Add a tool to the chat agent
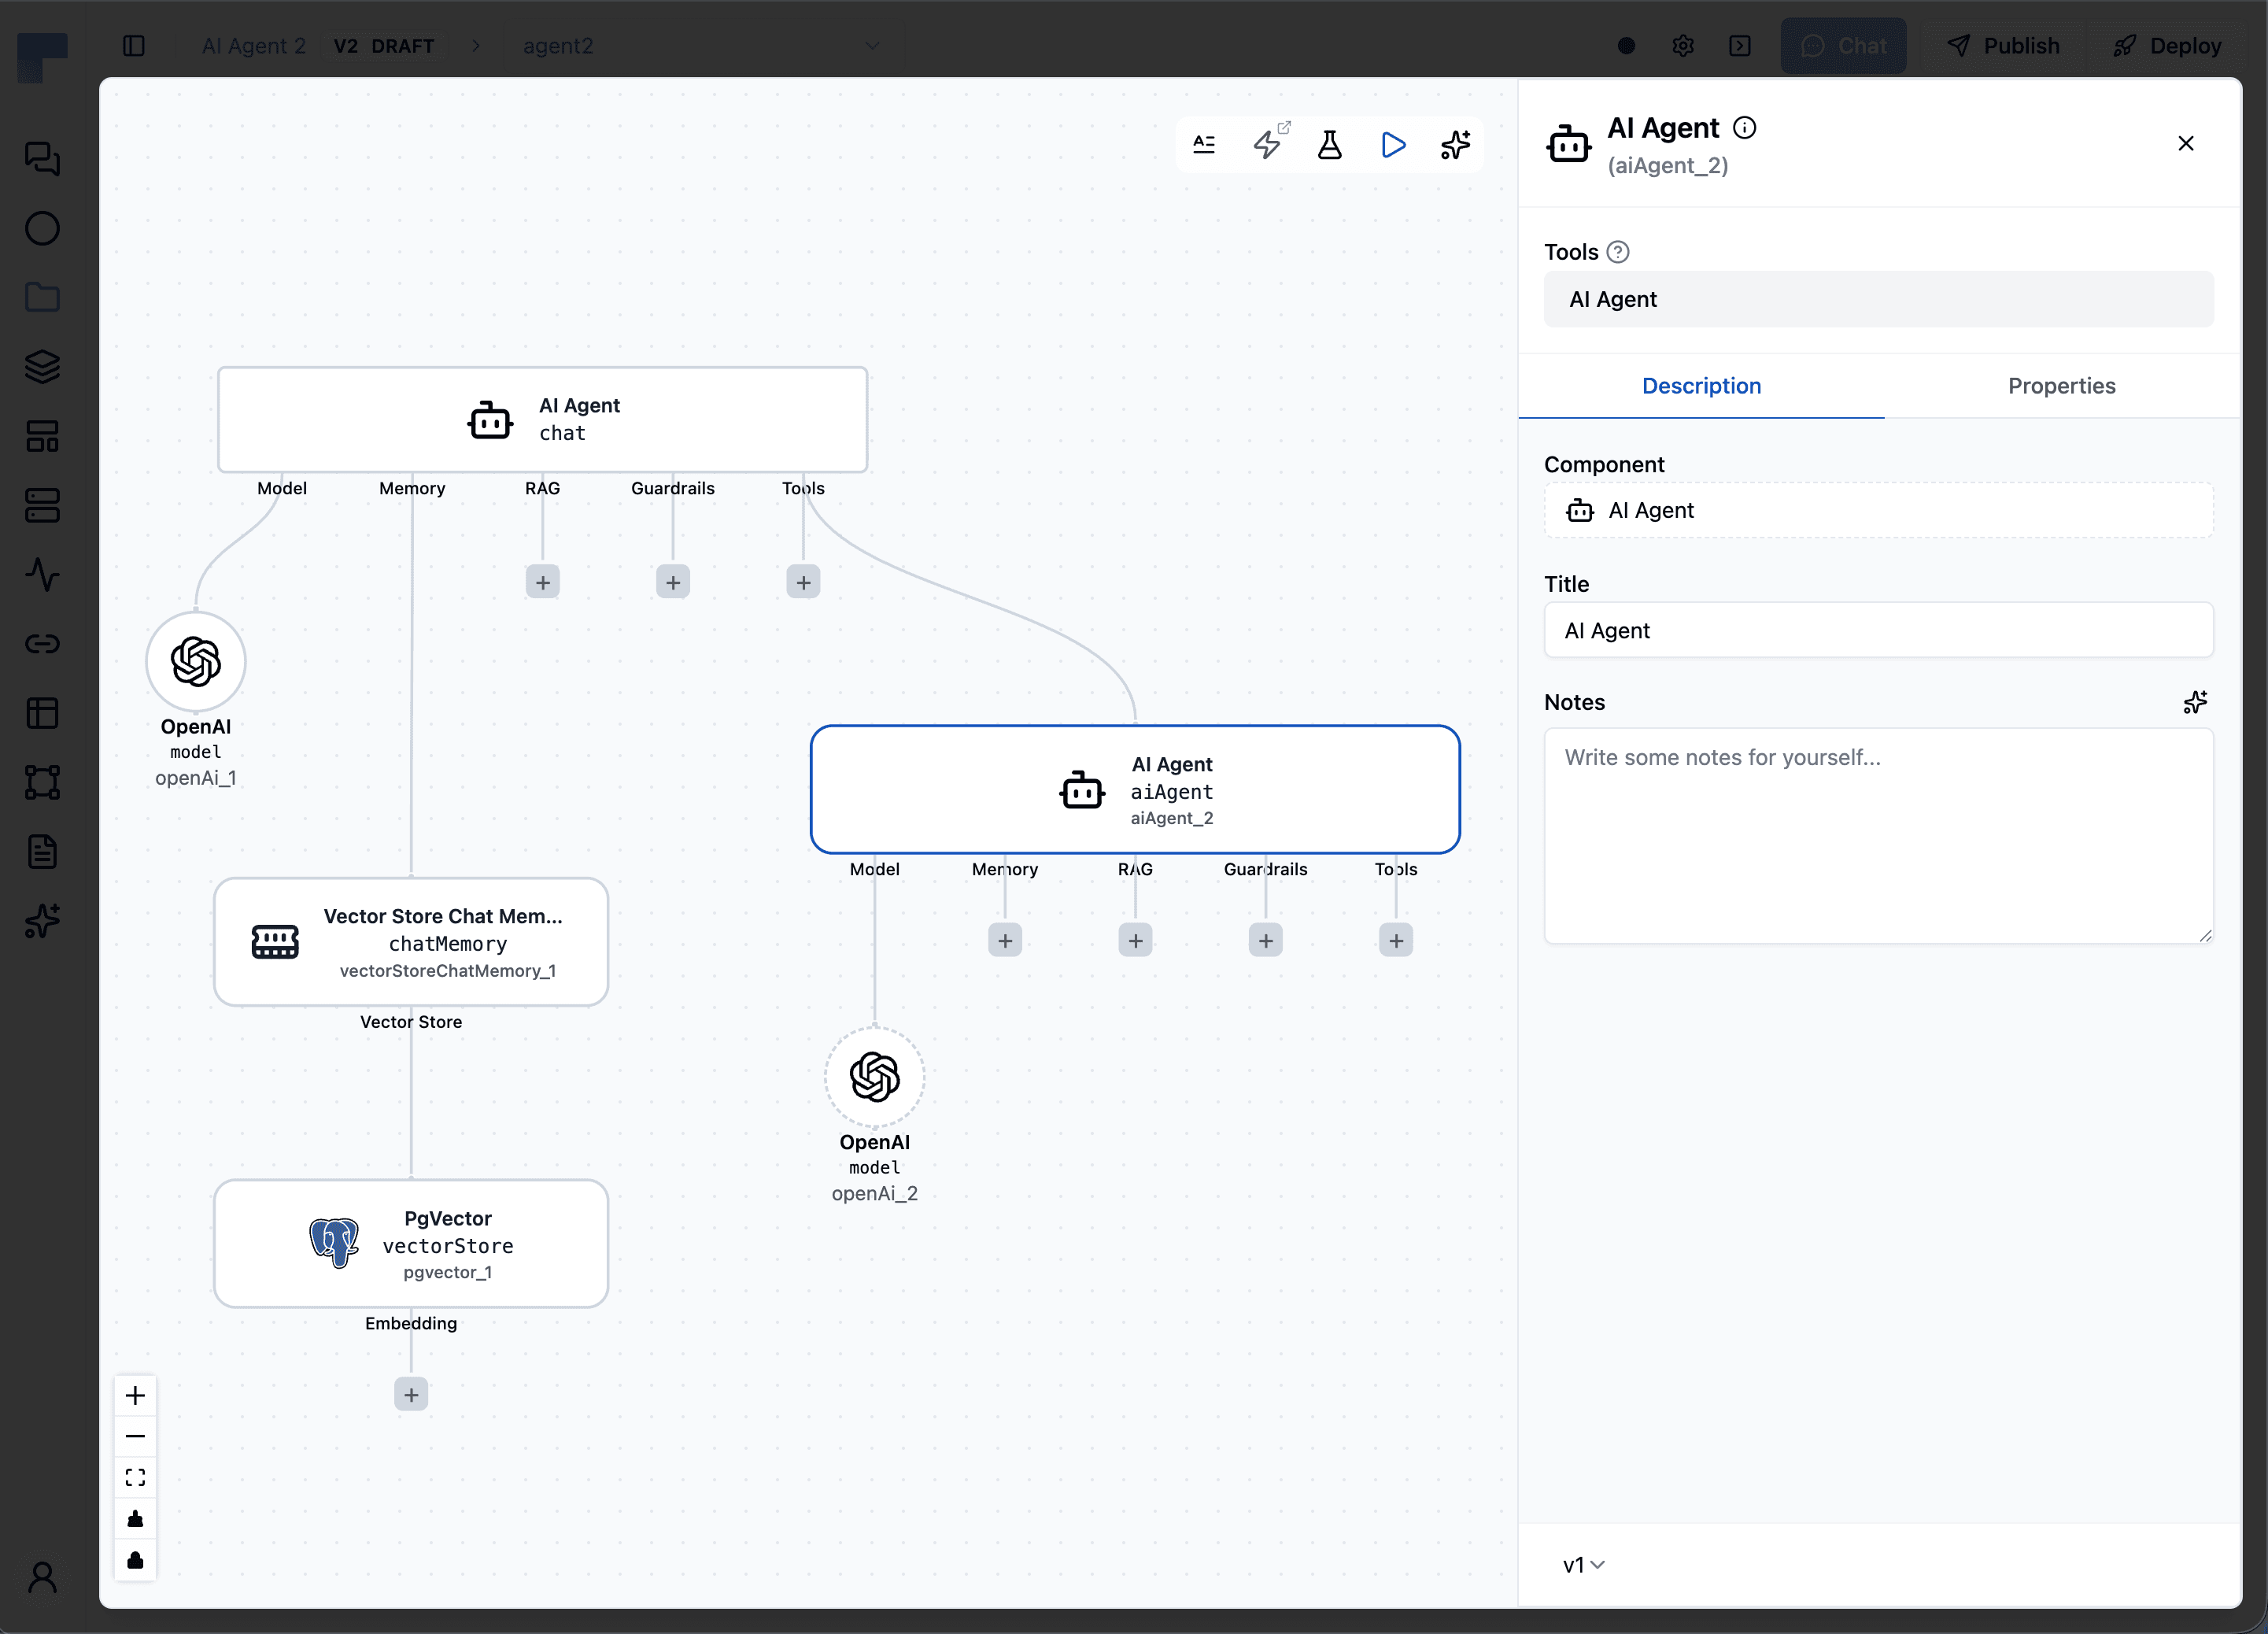Viewport: 2268px width, 1634px height. click(x=803, y=582)
